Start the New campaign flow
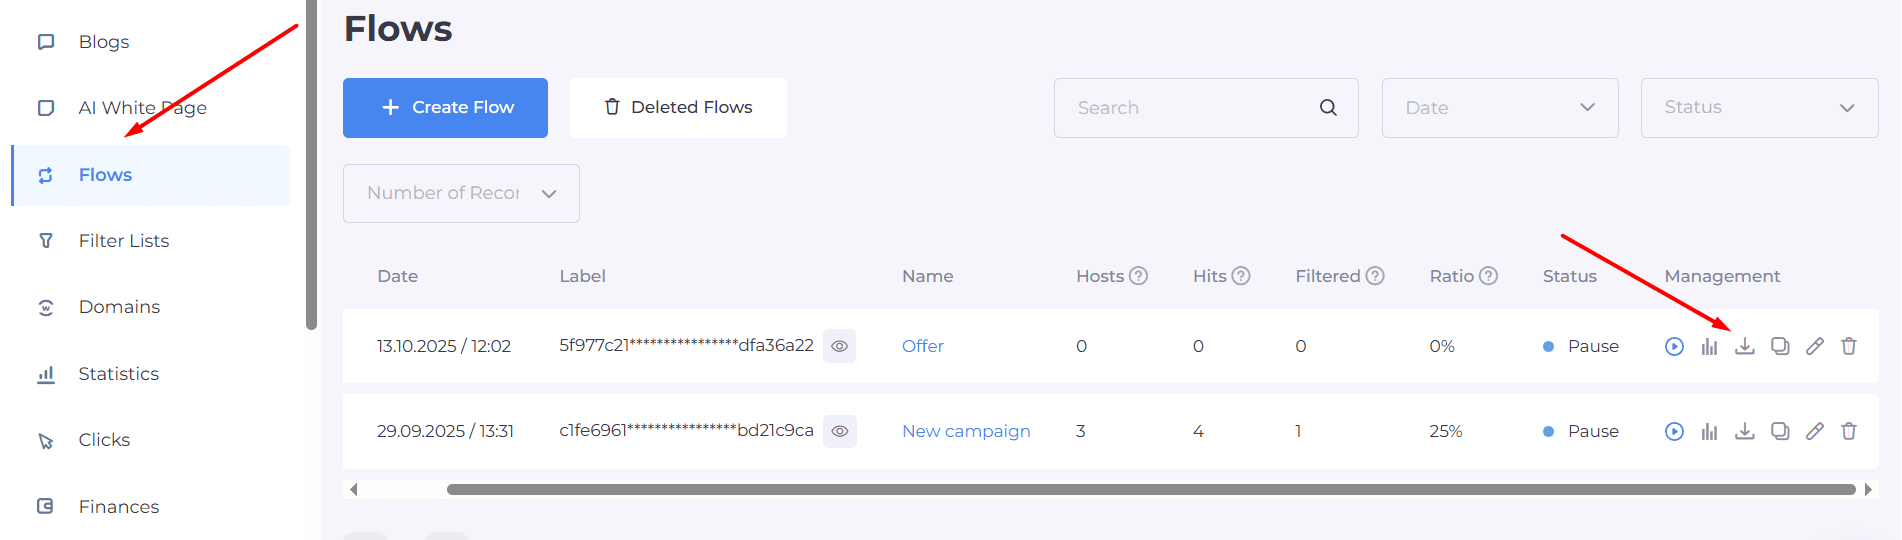The image size is (1902, 540). (1674, 431)
